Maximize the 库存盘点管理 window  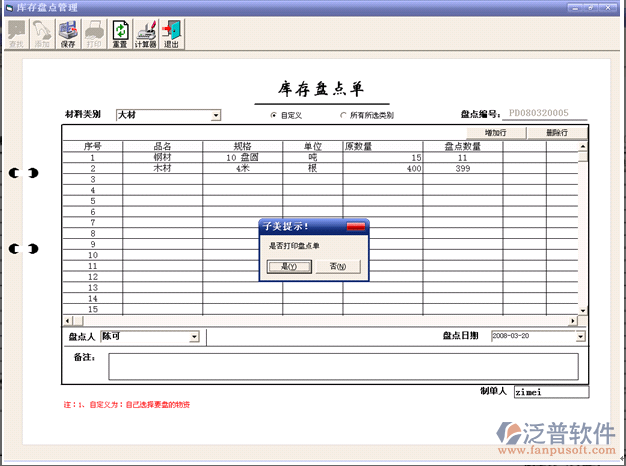[x=591, y=8]
